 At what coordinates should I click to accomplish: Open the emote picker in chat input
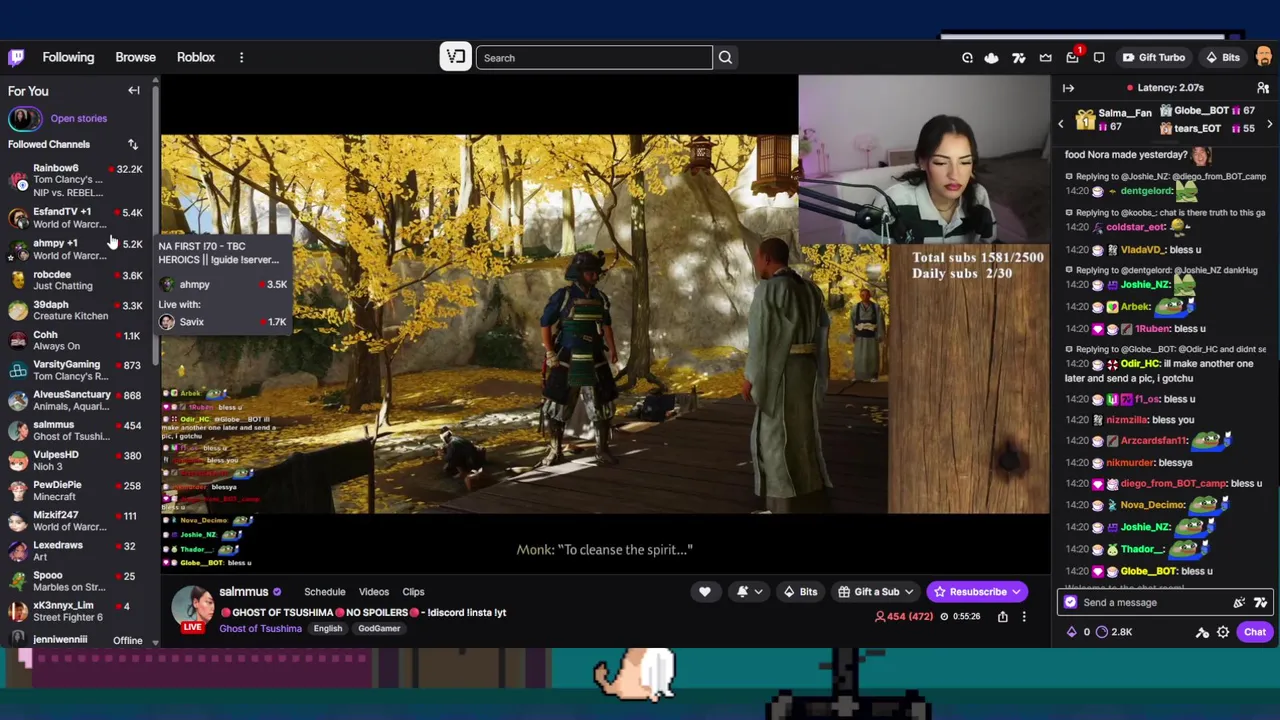click(x=1239, y=602)
